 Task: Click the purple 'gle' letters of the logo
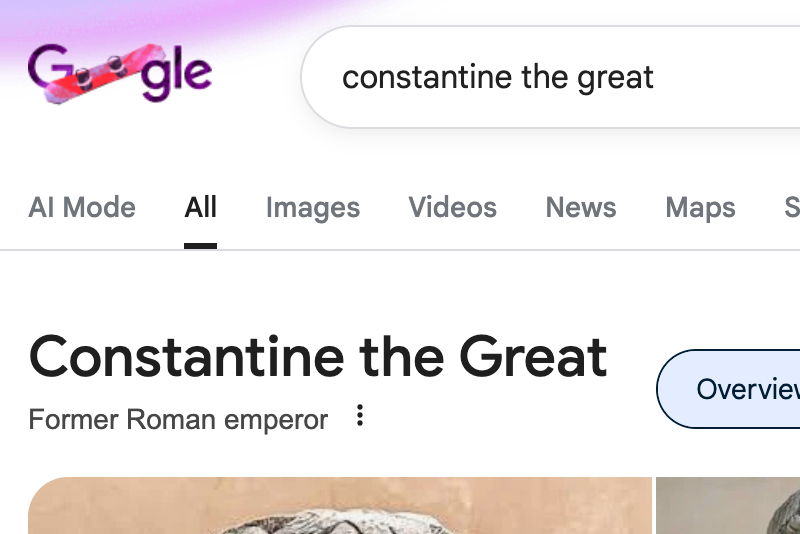point(177,76)
